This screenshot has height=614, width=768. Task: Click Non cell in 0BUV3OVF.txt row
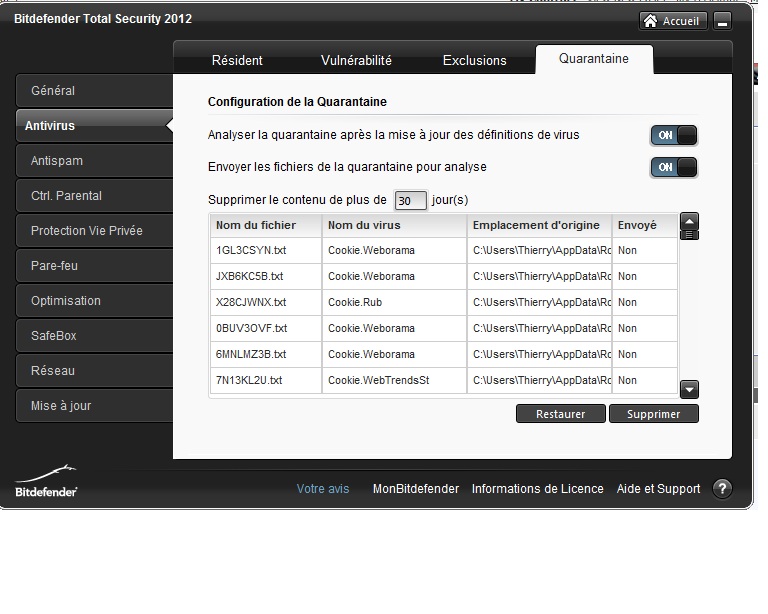[645, 328]
